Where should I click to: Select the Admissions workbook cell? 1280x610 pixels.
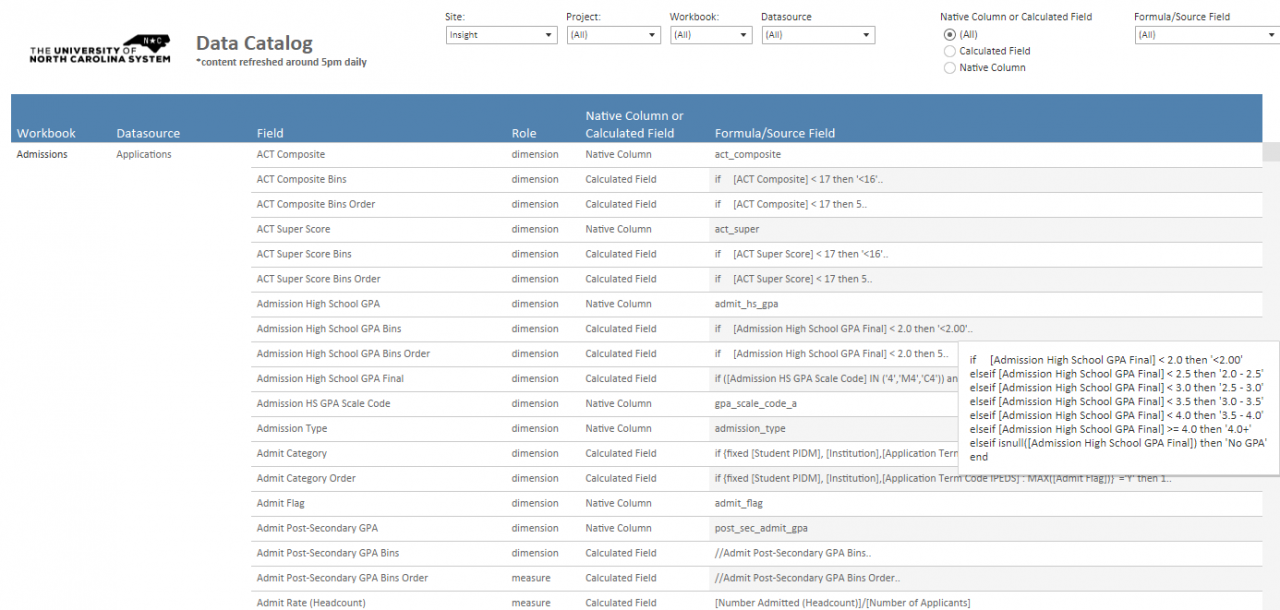41,154
